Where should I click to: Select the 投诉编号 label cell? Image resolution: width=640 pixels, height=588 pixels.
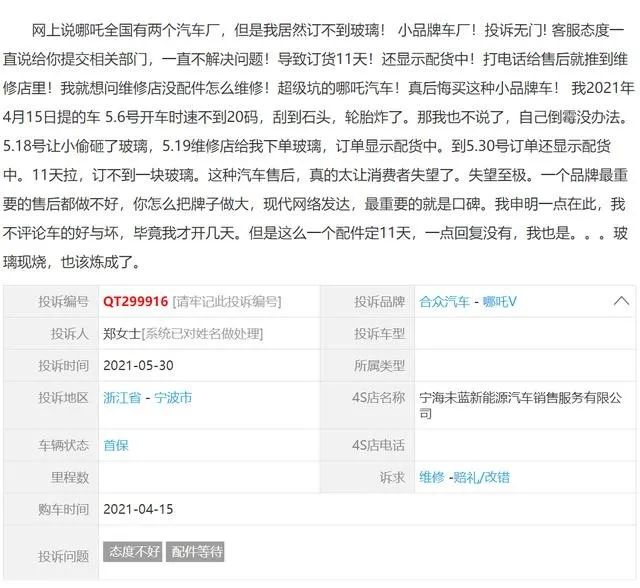click(x=51, y=302)
